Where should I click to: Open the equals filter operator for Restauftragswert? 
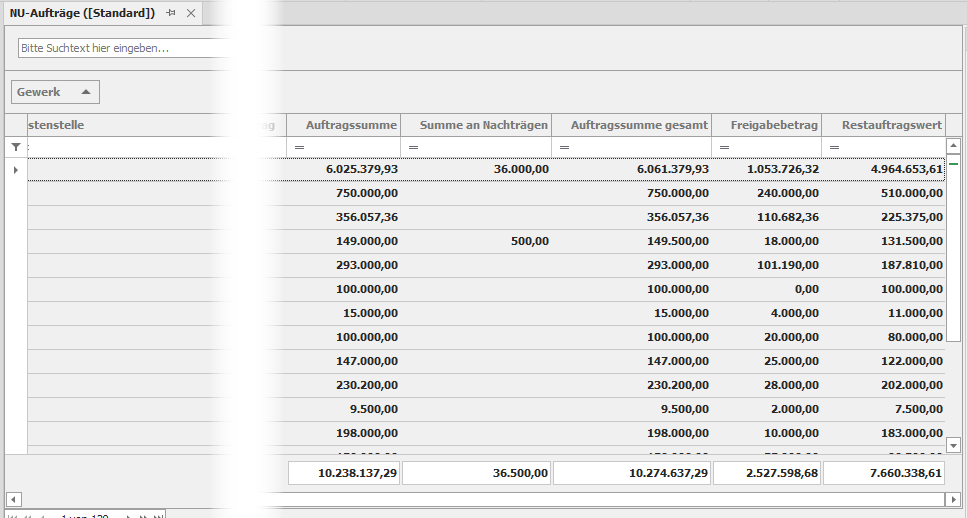(834, 148)
